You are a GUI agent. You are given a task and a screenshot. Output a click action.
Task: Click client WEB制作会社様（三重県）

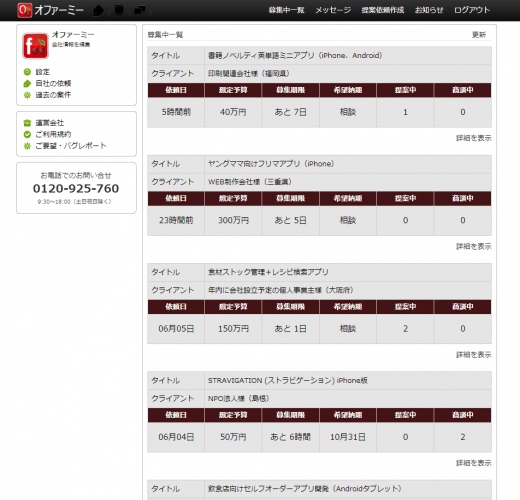(x=250, y=182)
